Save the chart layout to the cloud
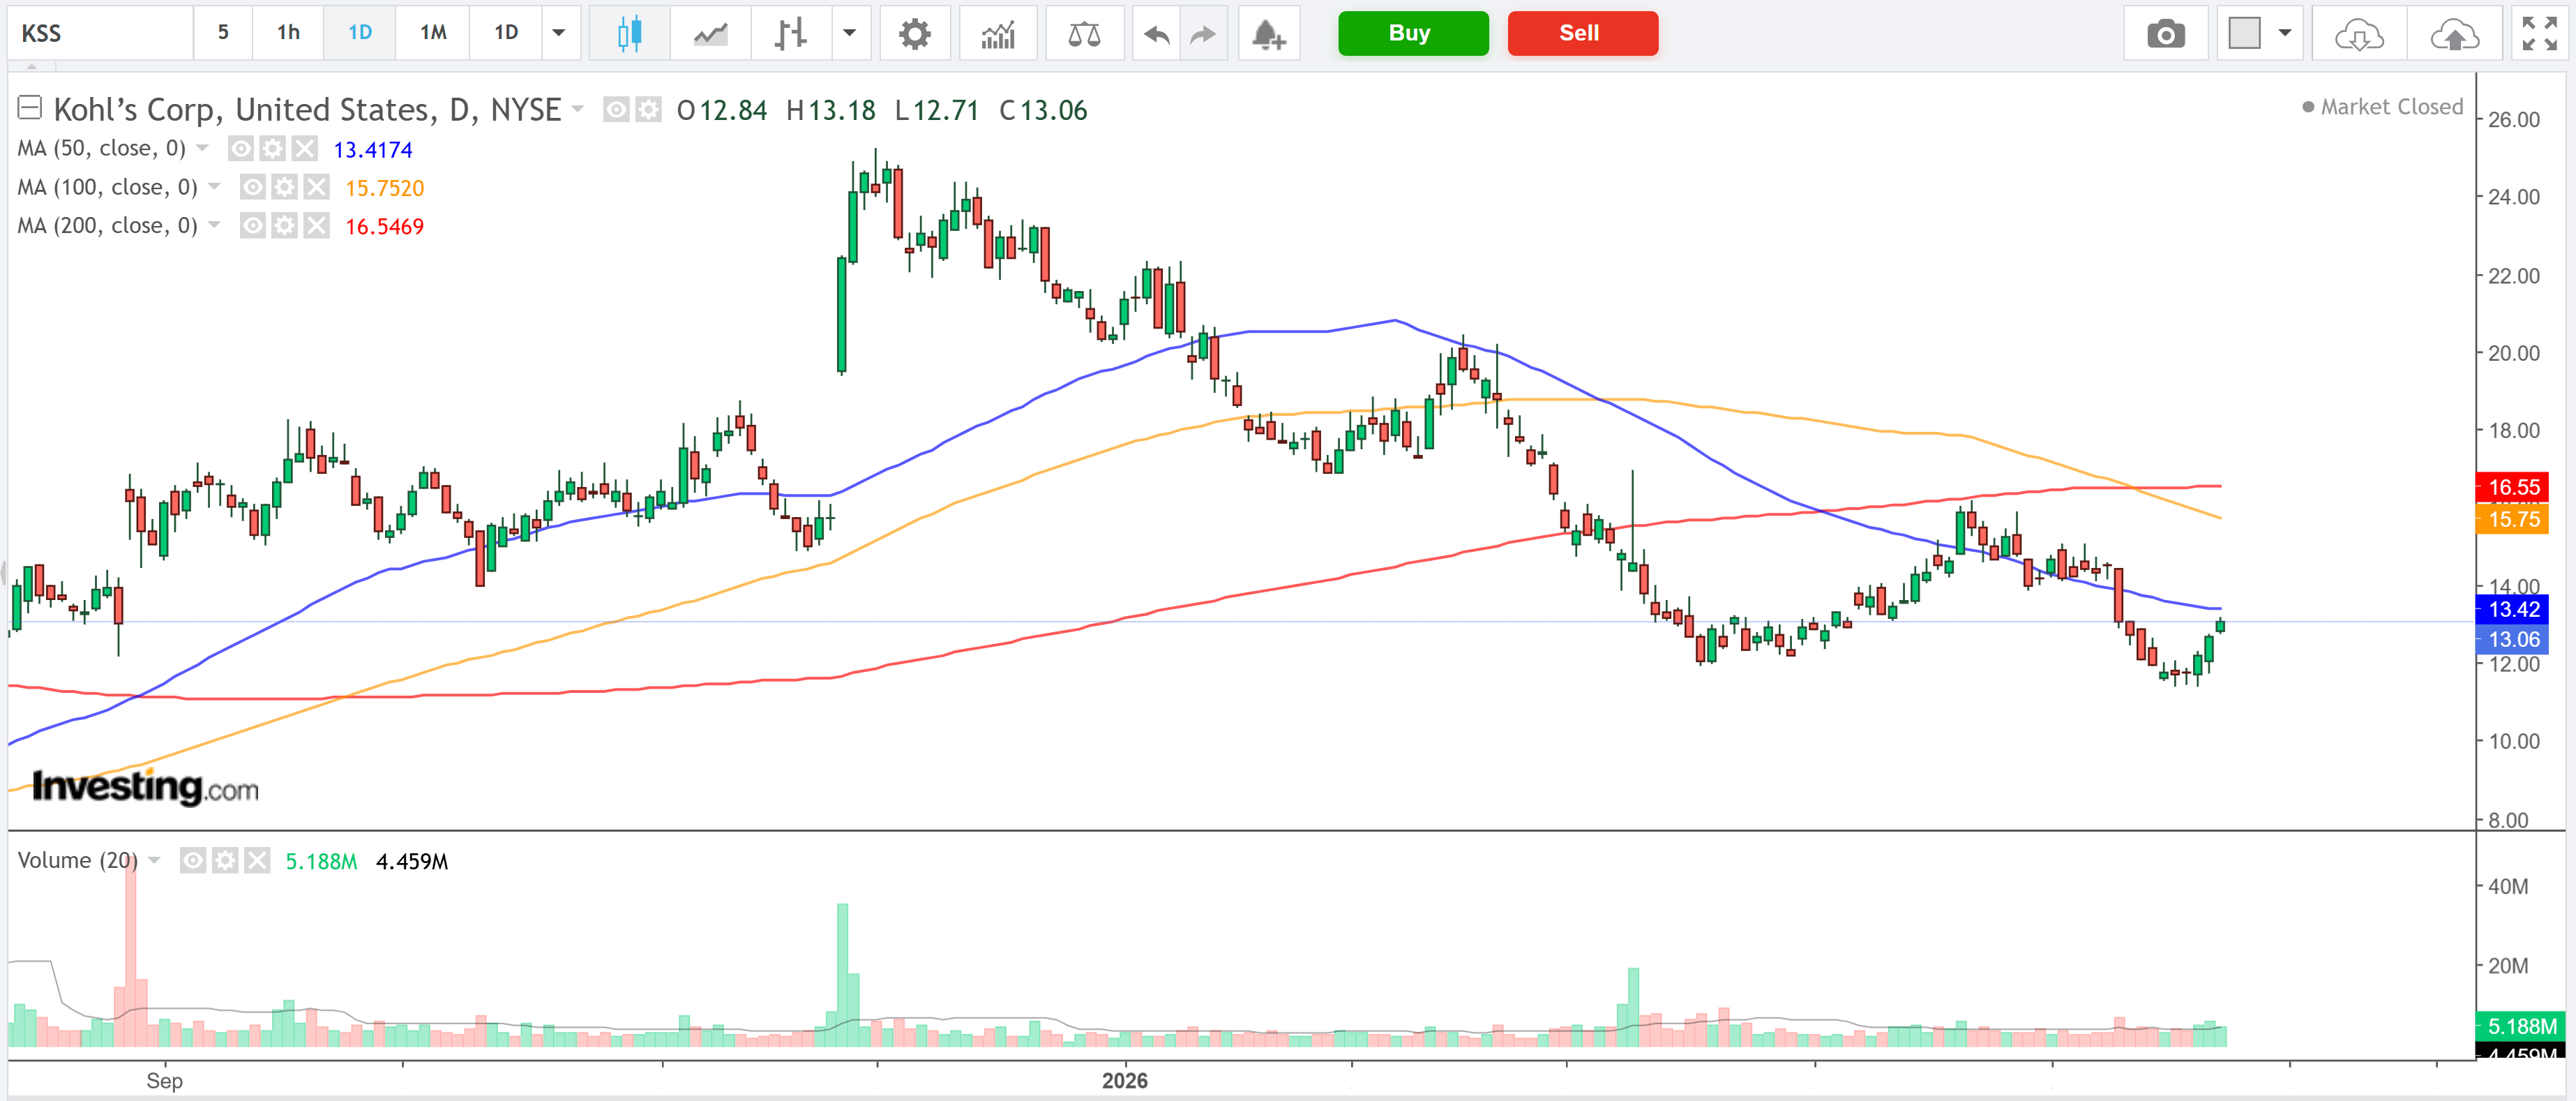 2455,33
